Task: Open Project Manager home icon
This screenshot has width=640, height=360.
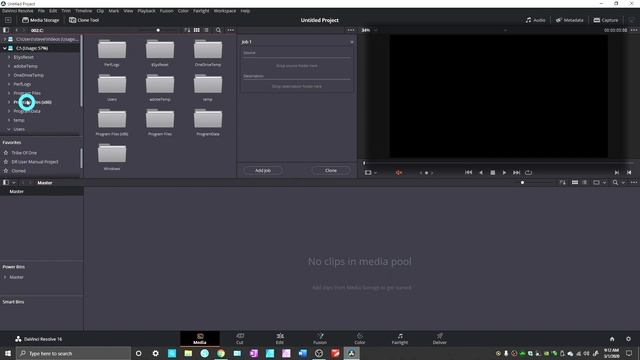Action: tap(612, 339)
